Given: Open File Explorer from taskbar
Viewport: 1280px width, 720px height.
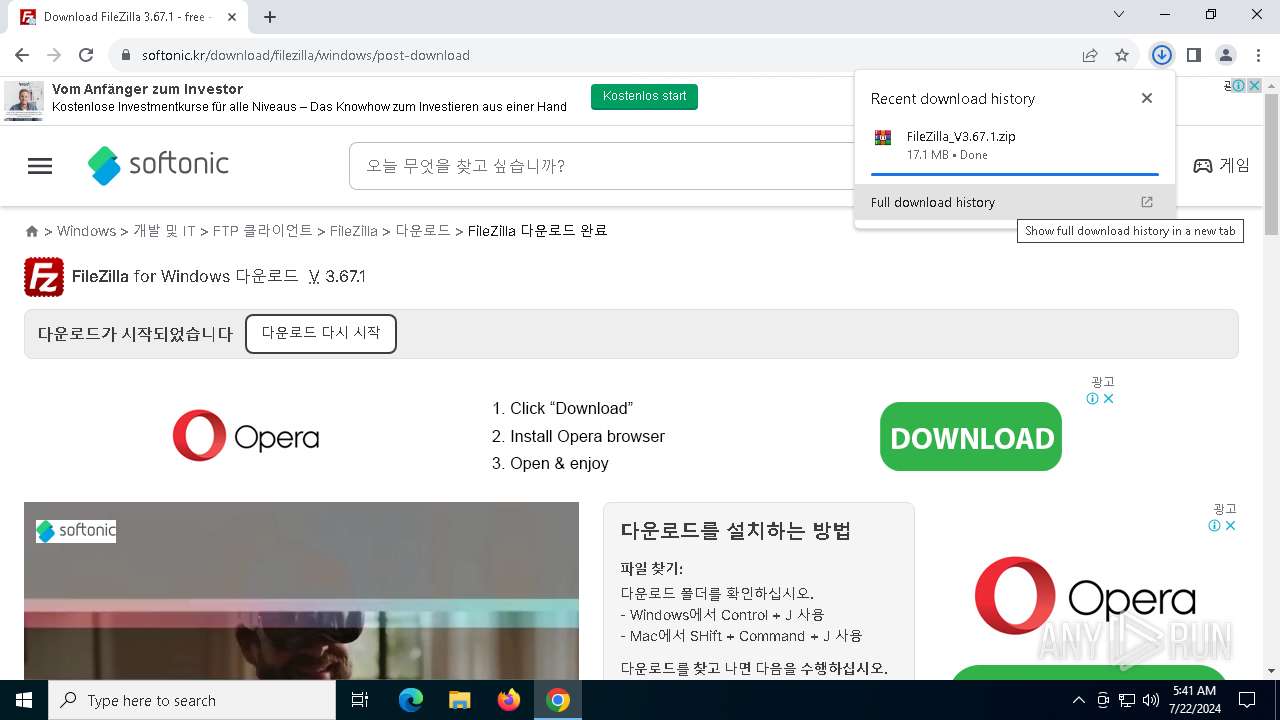Looking at the screenshot, I should 460,700.
